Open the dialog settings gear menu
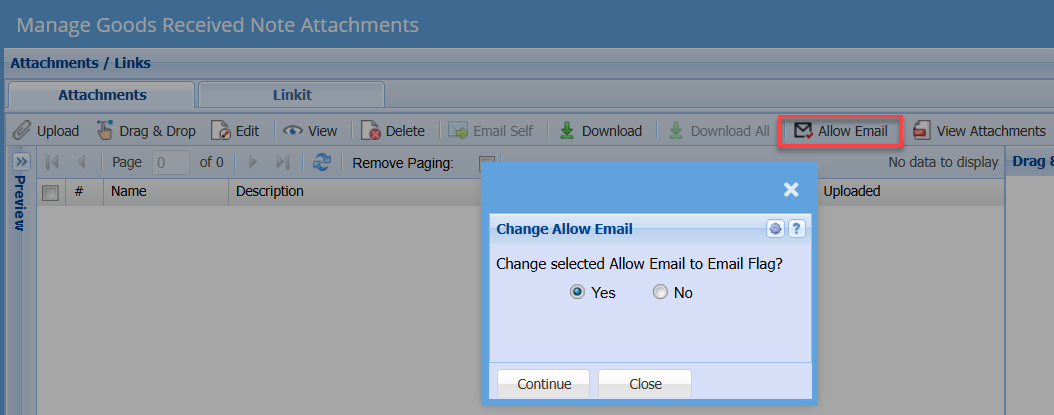 775,229
